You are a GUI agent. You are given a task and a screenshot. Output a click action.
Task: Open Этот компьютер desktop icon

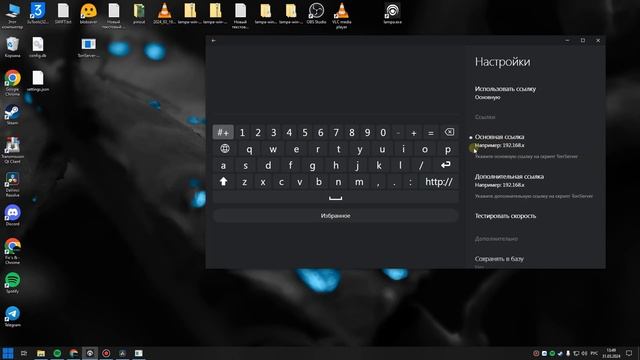click(x=12, y=16)
